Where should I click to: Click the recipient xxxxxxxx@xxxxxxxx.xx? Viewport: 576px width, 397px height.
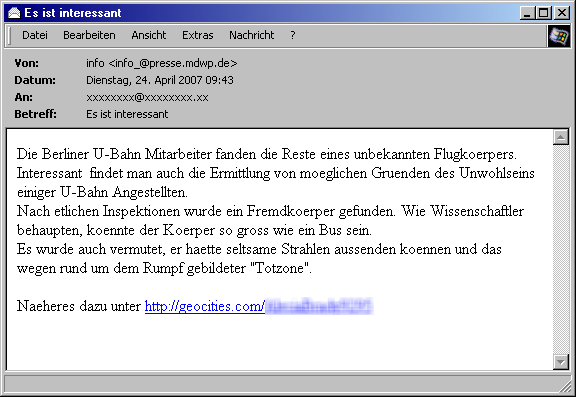pyautogui.click(x=147, y=97)
